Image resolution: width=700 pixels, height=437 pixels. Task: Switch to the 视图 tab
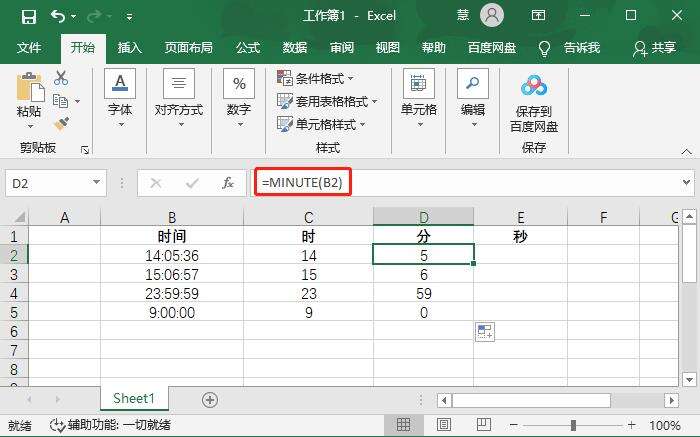pyautogui.click(x=388, y=47)
